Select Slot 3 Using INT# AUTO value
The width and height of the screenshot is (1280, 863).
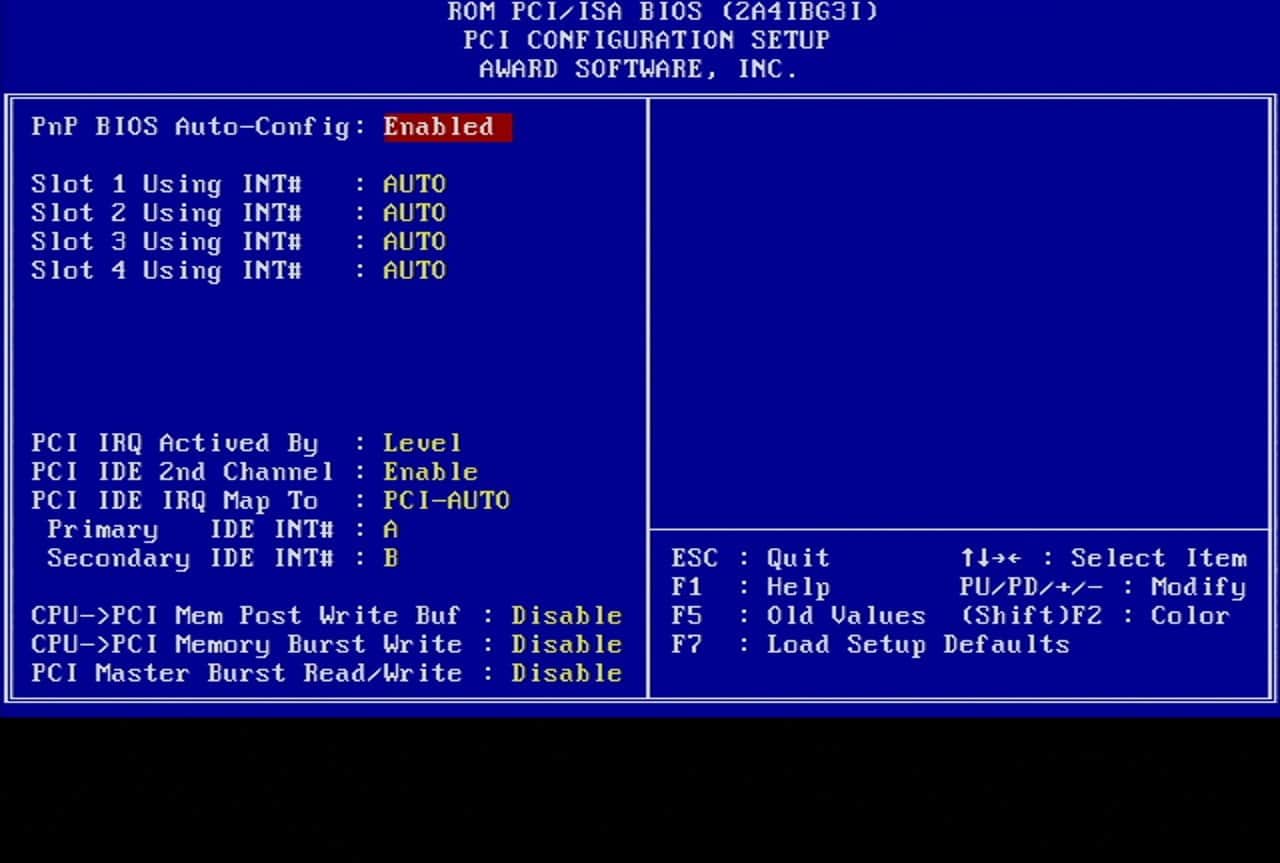[414, 242]
